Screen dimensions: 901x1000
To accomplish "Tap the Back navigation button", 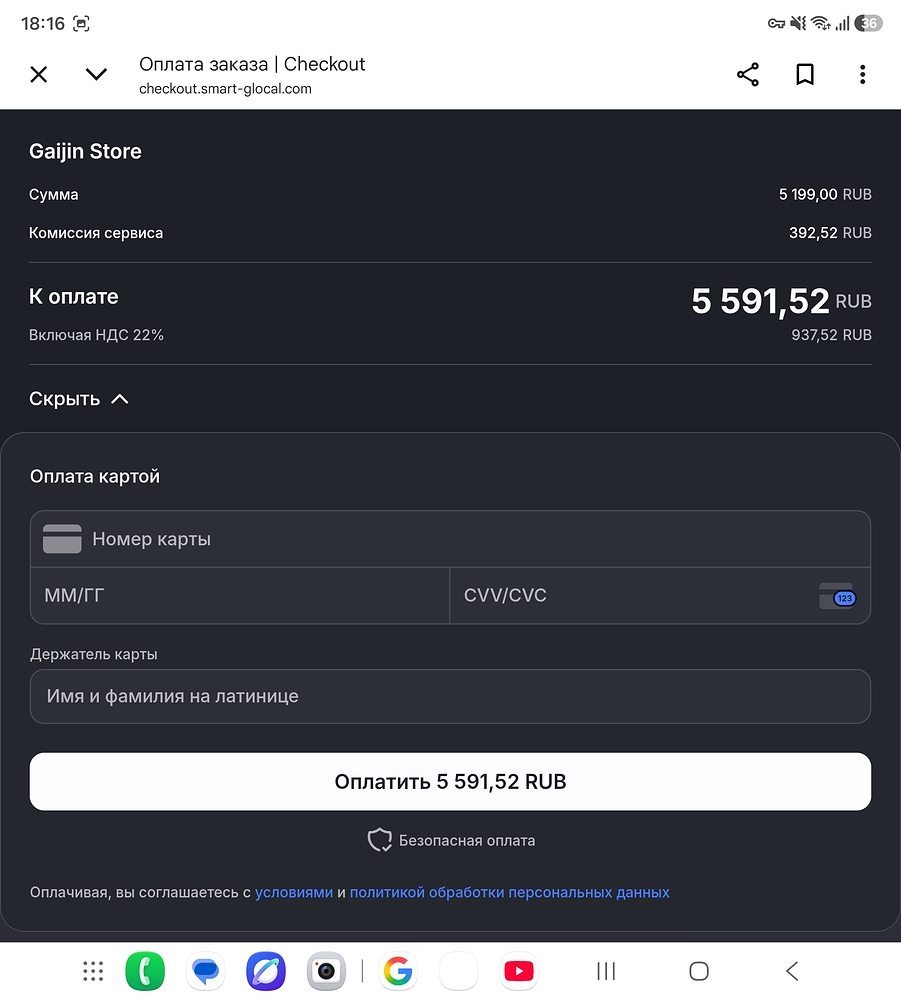I will point(792,971).
